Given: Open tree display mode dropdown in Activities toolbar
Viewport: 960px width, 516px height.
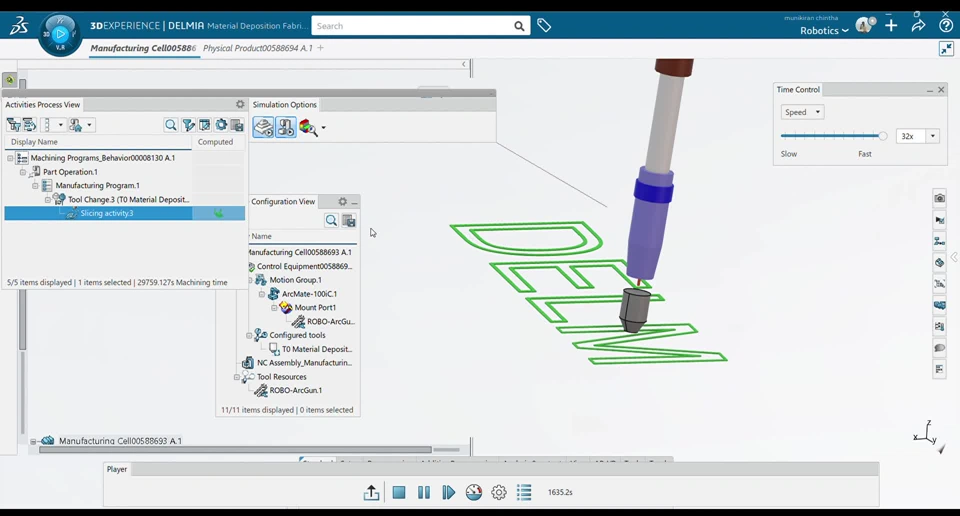Looking at the screenshot, I should [61, 125].
